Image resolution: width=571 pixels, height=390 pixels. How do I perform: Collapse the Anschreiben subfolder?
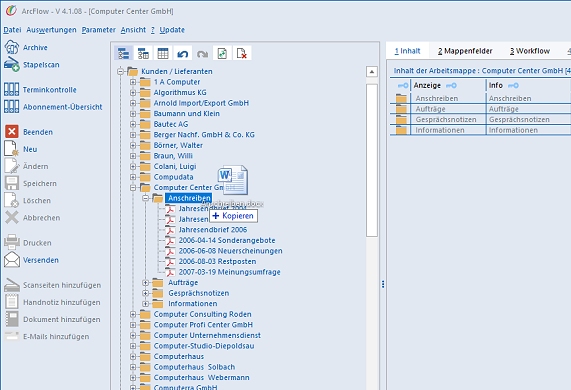(x=146, y=198)
